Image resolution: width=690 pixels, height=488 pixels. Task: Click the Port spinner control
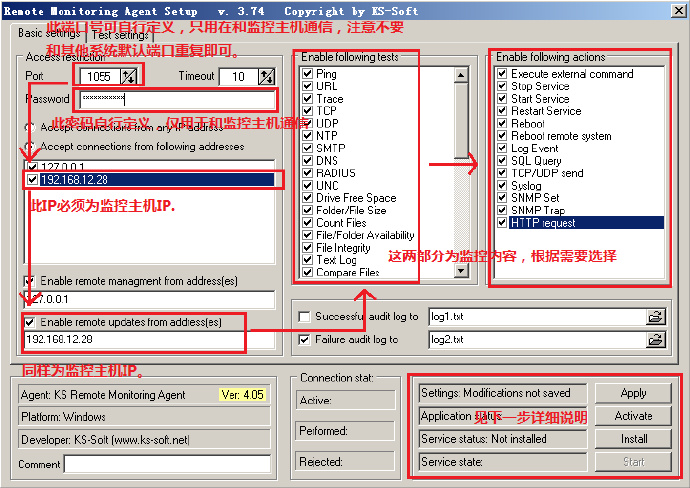coord(128,76)
